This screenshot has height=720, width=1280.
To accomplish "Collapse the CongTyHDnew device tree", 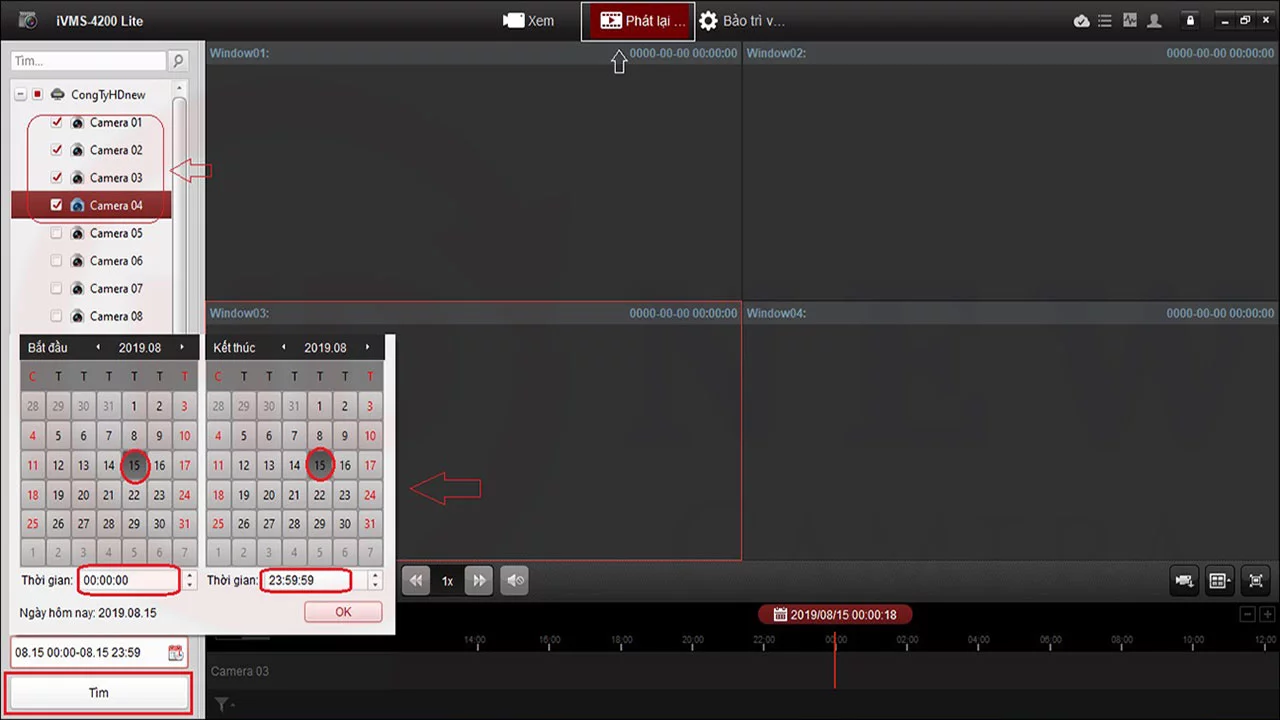I will (x=21, y=95).
